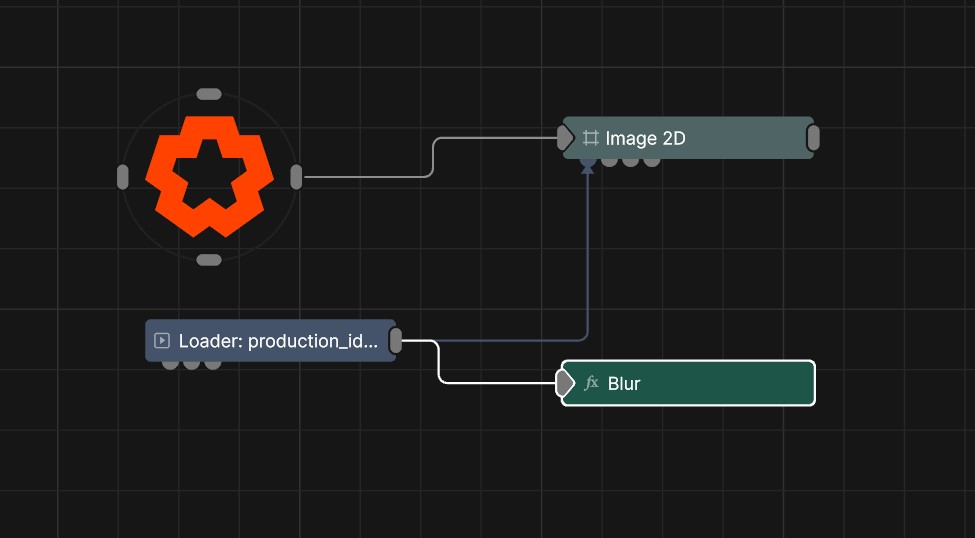Select the Image 2D node label
Screen dimensions: 975x538
(645, 138)
